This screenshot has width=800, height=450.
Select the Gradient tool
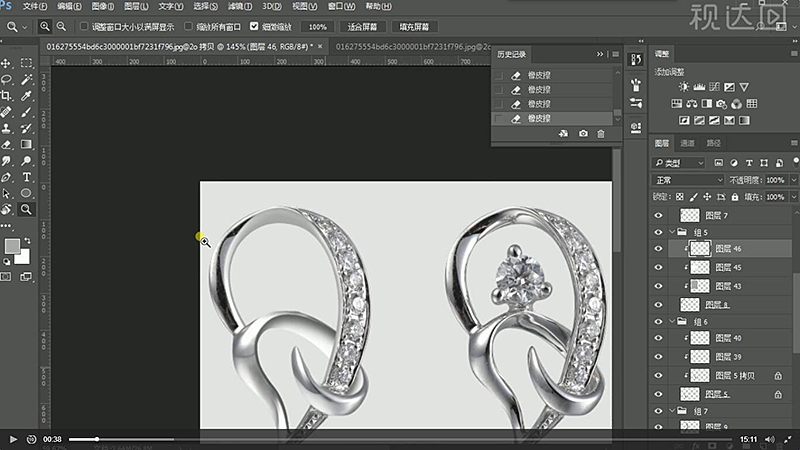(26, 145)
